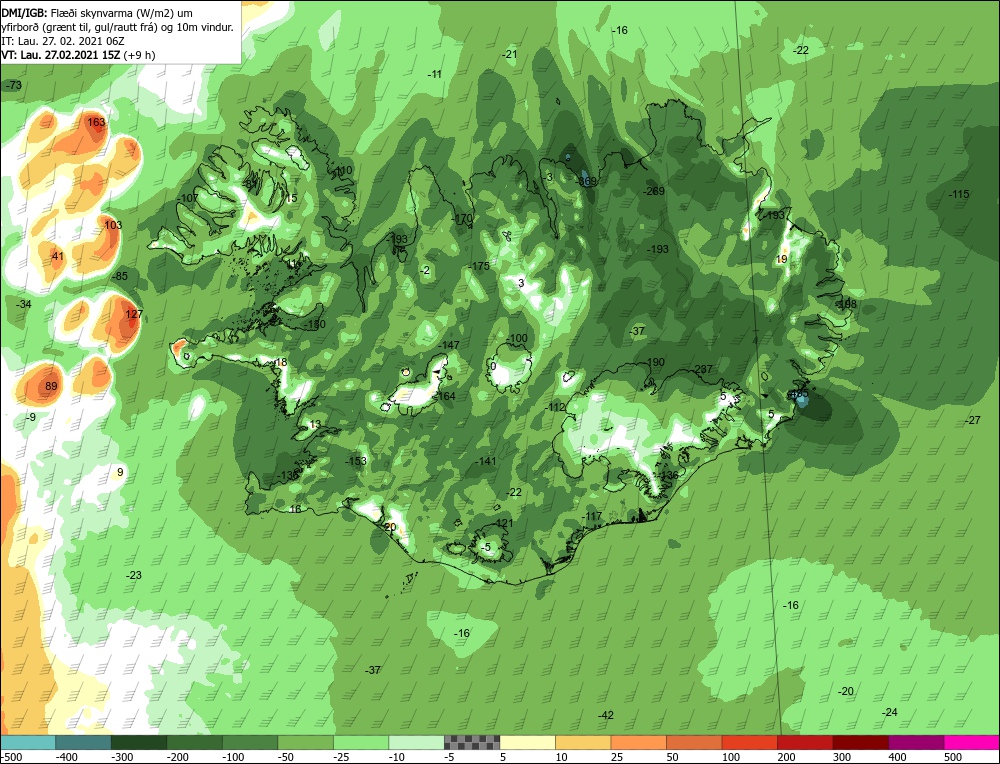This screenshot has height=764, width=1000.
Task: Click the legend scale label 500
Action: [953, 757]
